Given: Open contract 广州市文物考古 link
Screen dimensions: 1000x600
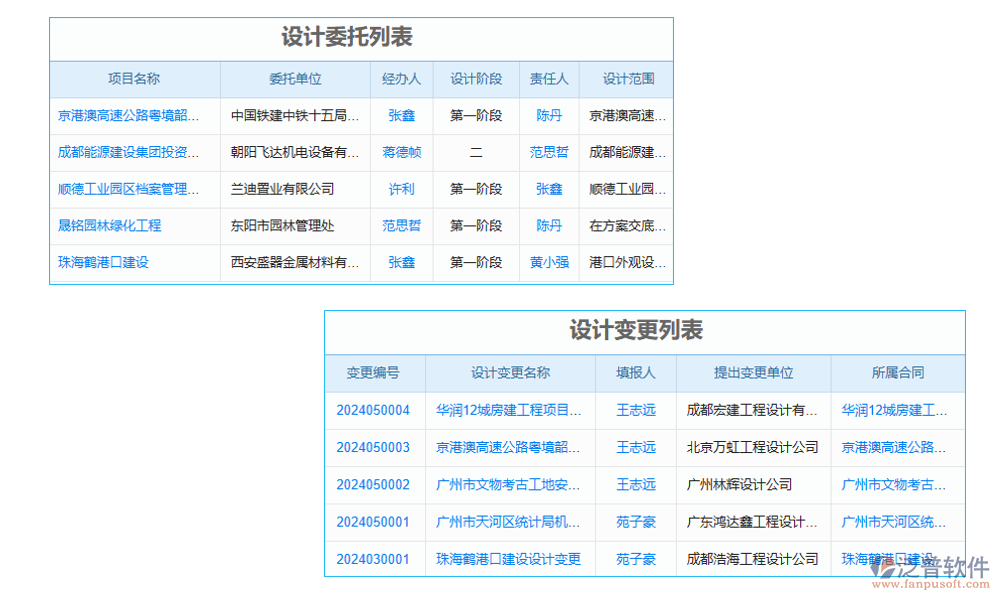Looking at the screenshot, I should 897,485.
